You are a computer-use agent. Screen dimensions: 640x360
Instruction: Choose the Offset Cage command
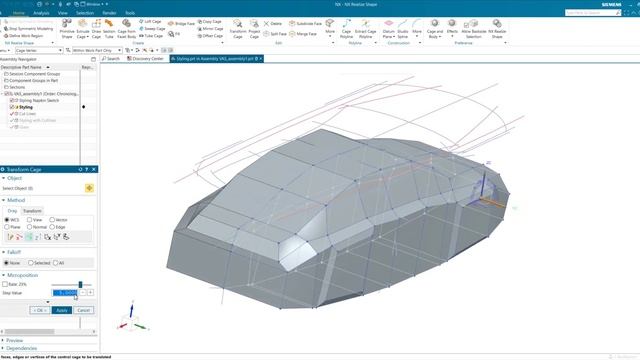(x=210, y=36)
